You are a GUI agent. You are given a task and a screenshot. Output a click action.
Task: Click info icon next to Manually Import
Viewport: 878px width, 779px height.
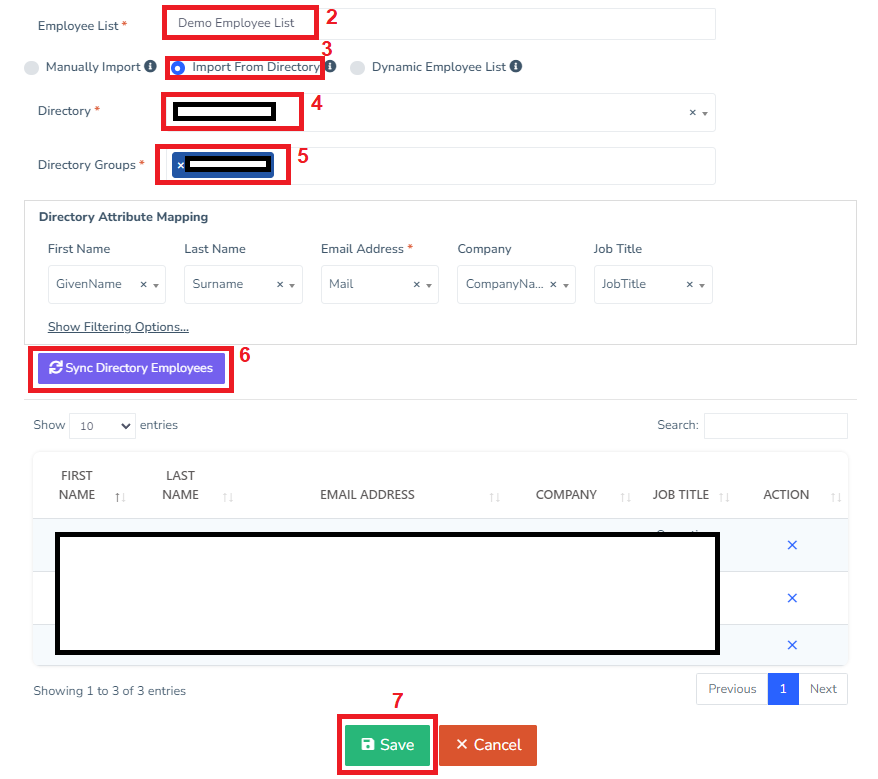click(150, 67)
